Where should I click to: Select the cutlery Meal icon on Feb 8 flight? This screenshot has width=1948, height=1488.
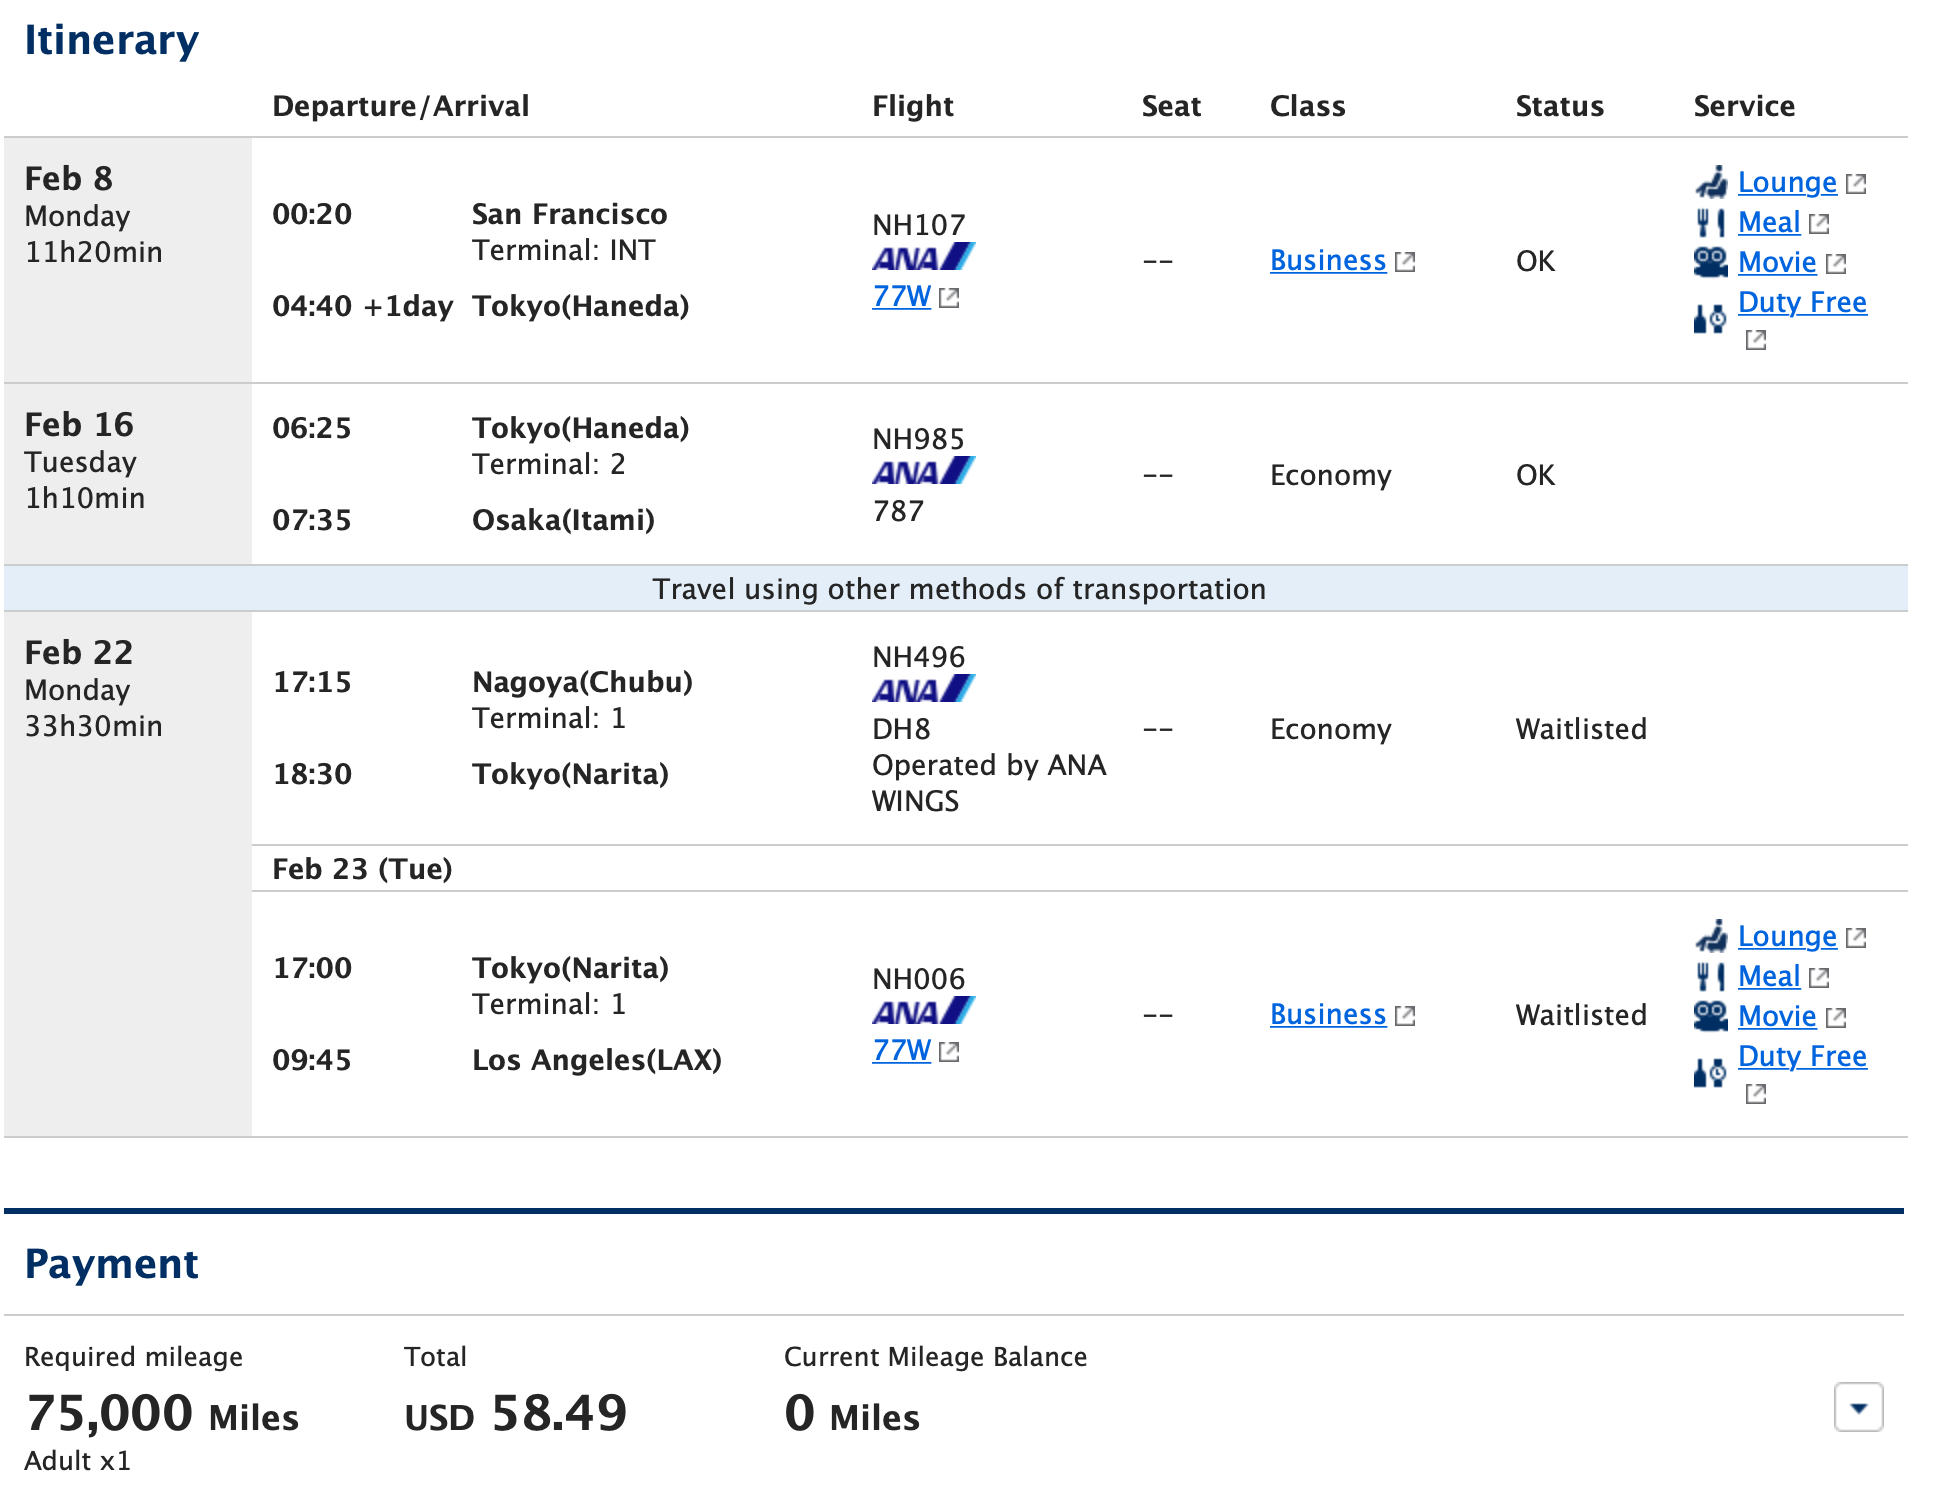[1713, 222]
